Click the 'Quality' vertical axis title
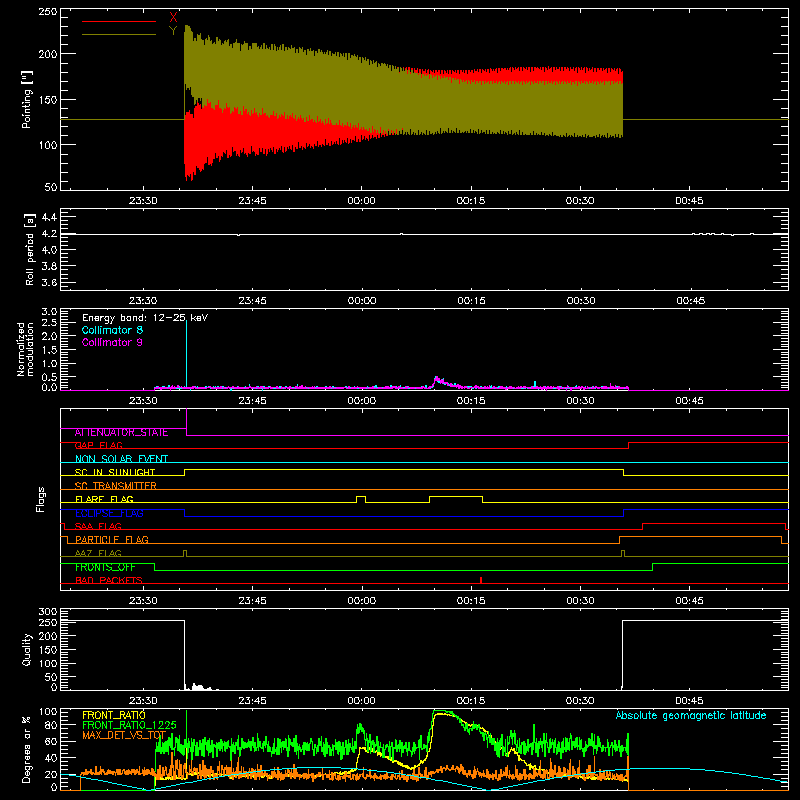Image resolution: width=800 pixels, height=800 pixels. point(27,649)
